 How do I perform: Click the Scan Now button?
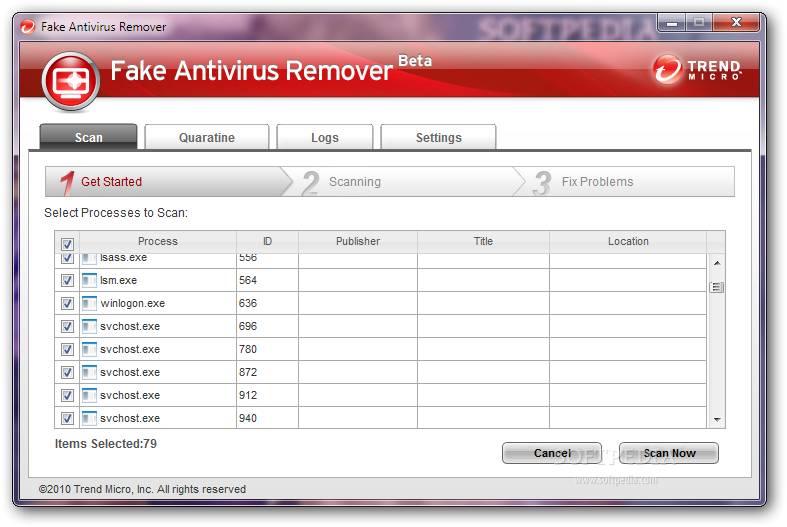tap(669, 453)
